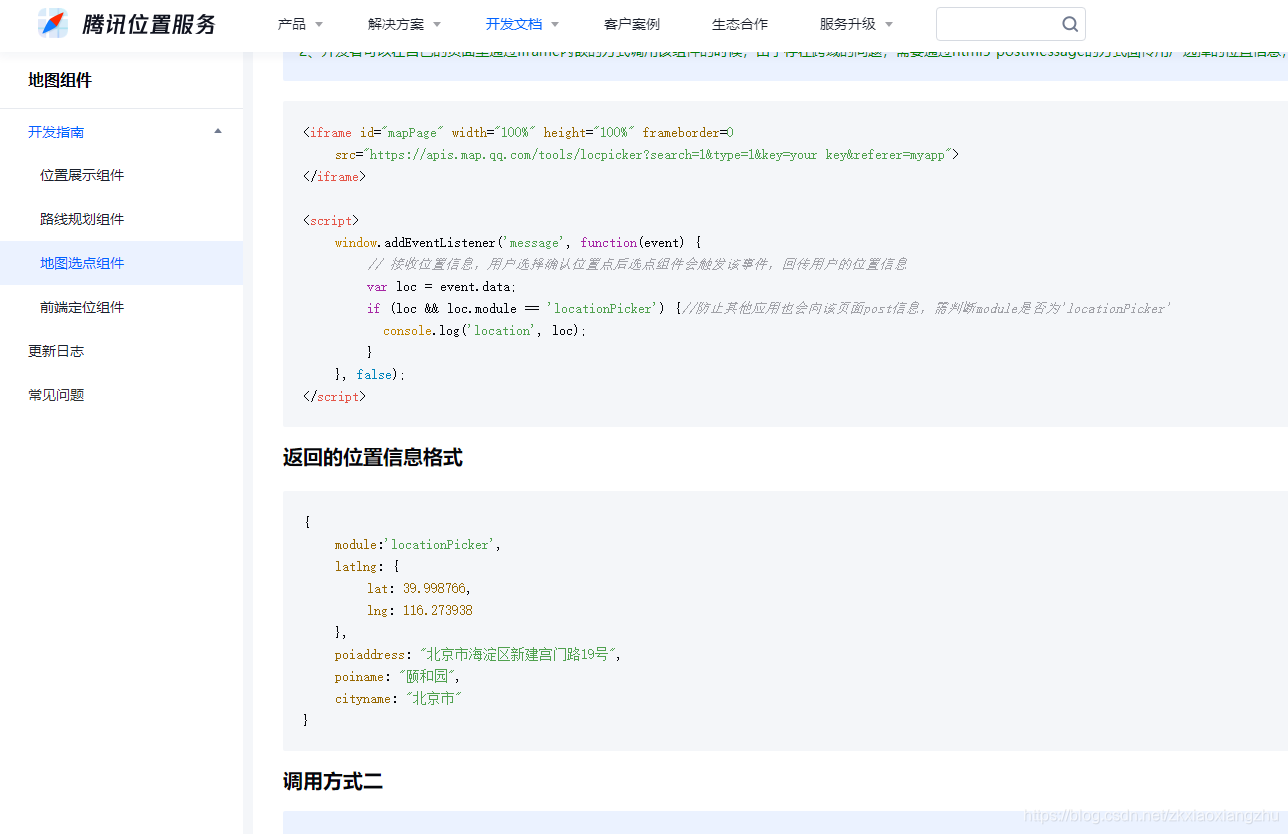Viewport: 1288px width, 834px height.
Task: Click the window.addEventListener code line
Action: click(518, 243)
